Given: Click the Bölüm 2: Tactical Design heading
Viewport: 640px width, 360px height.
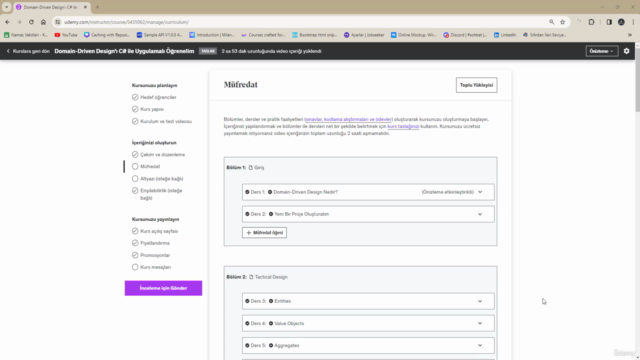Looking at the screenshot, I should tap(257, 277).
